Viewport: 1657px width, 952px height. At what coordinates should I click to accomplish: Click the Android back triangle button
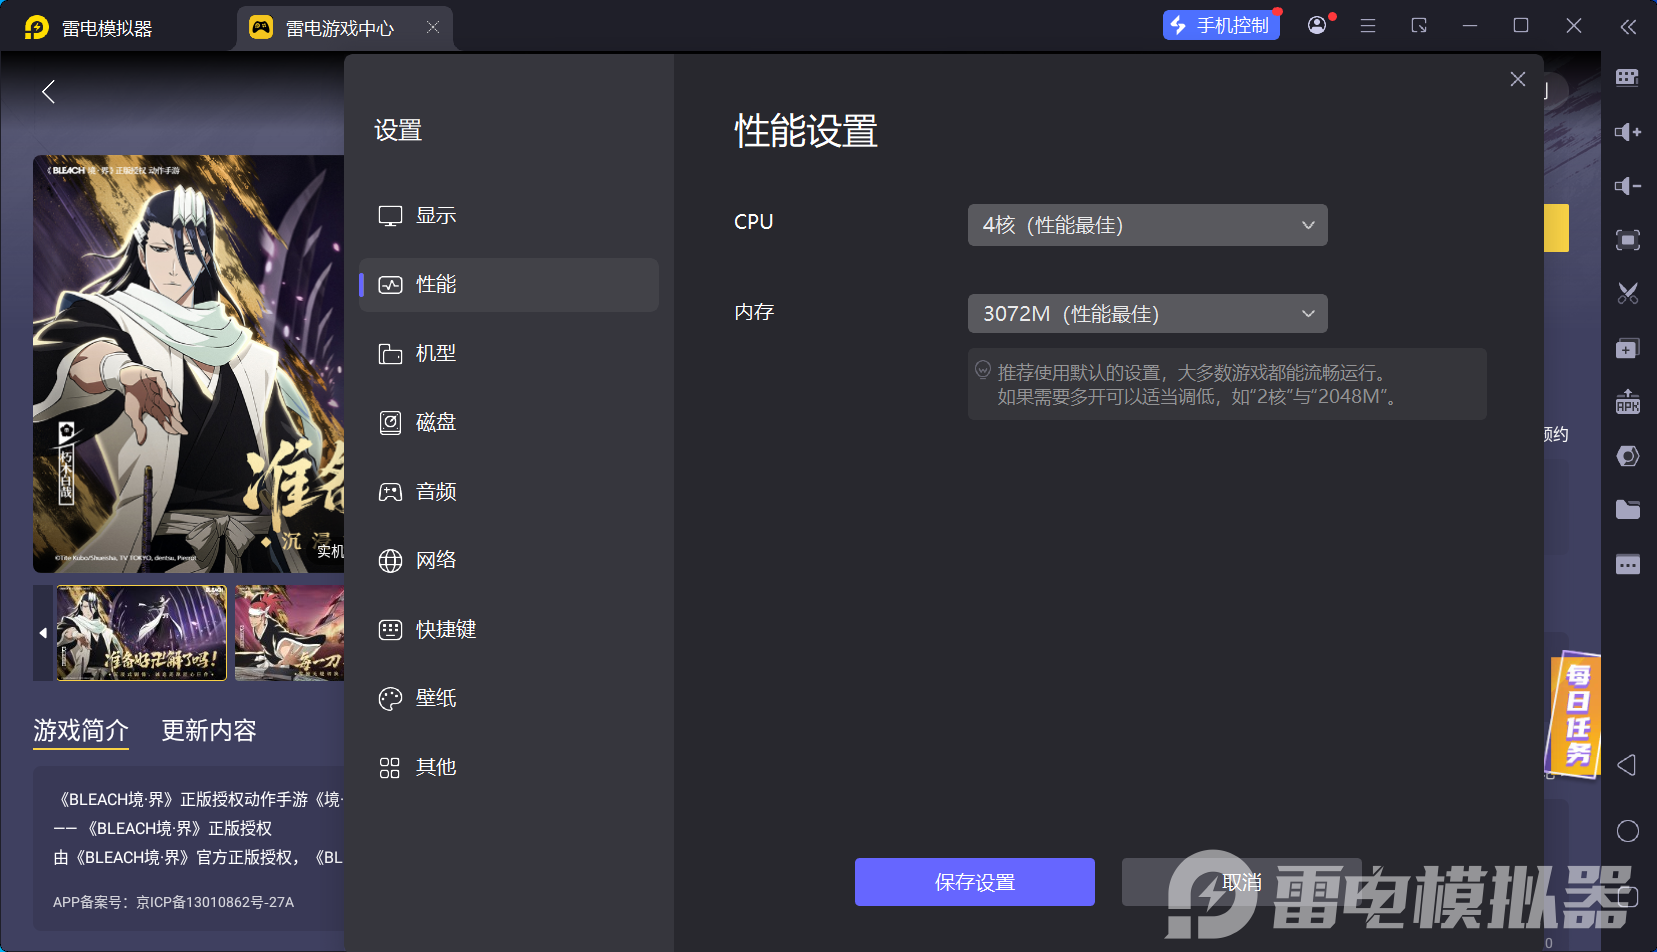1626,765
